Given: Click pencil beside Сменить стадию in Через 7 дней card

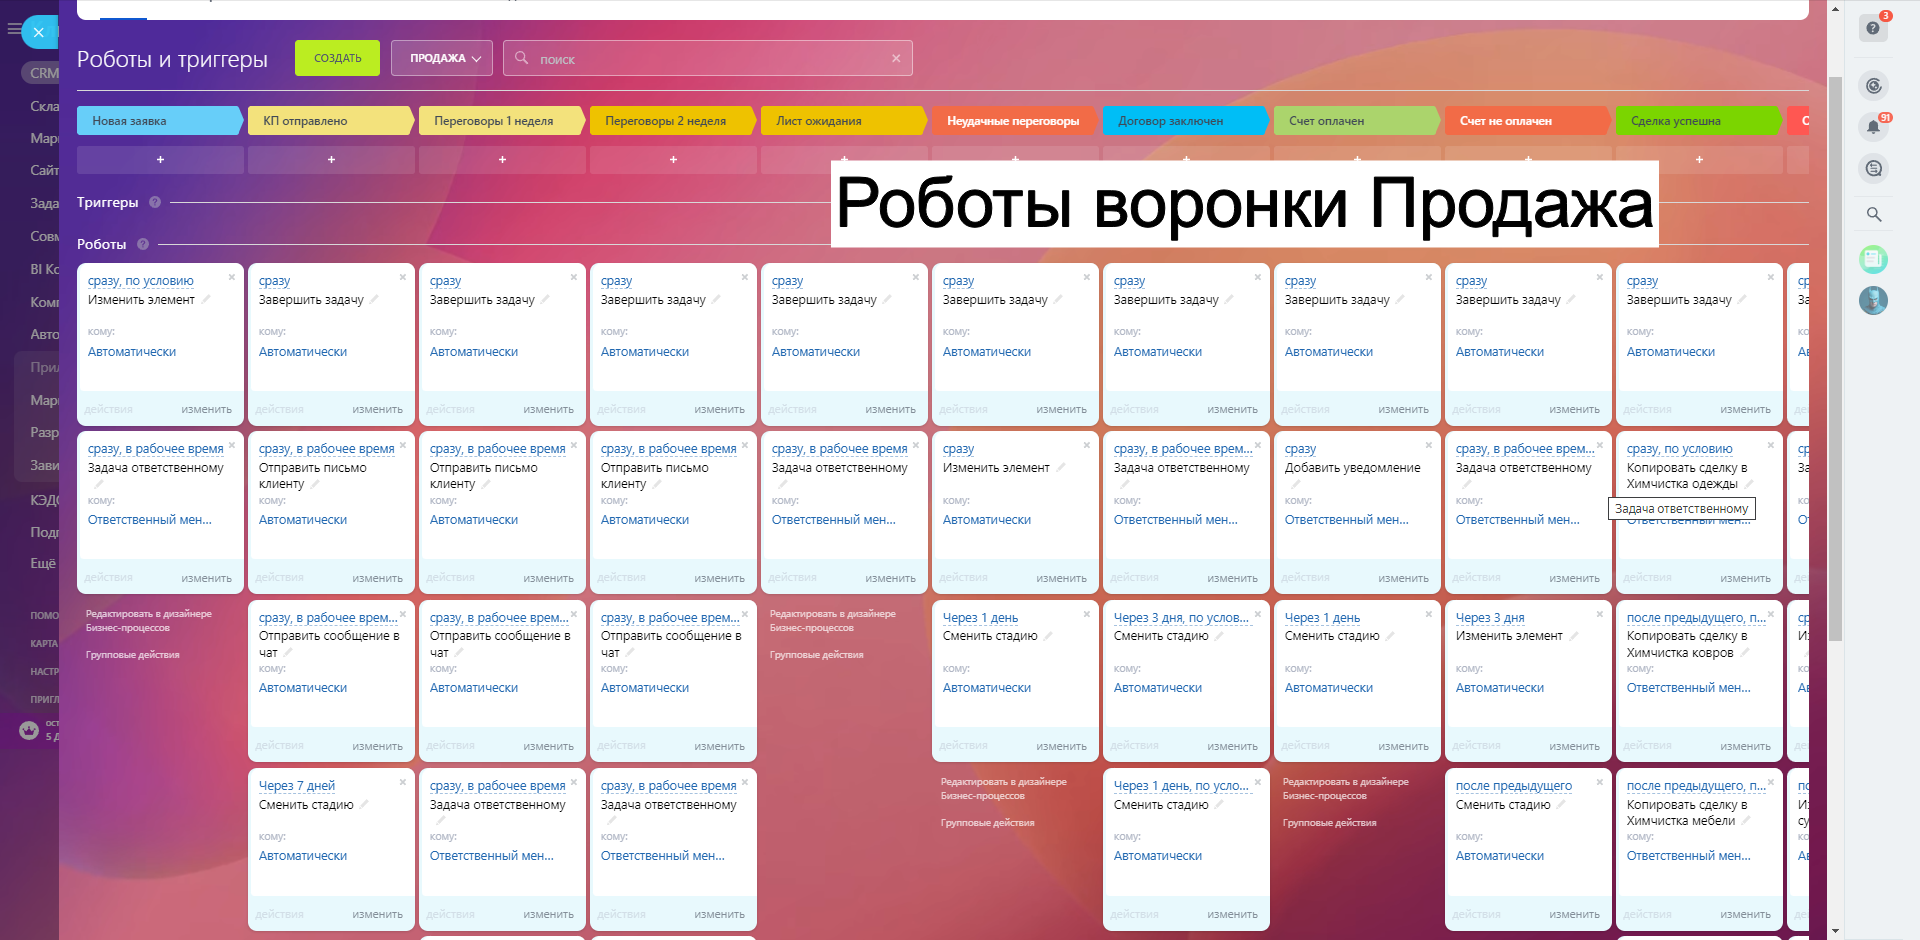Looking at the screenshot, I should point(364,804).
